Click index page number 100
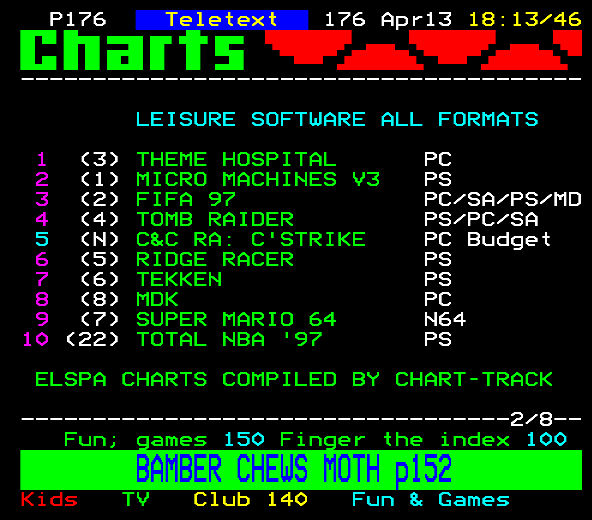Viewport: 592px width, 520px height. [546, 440]
